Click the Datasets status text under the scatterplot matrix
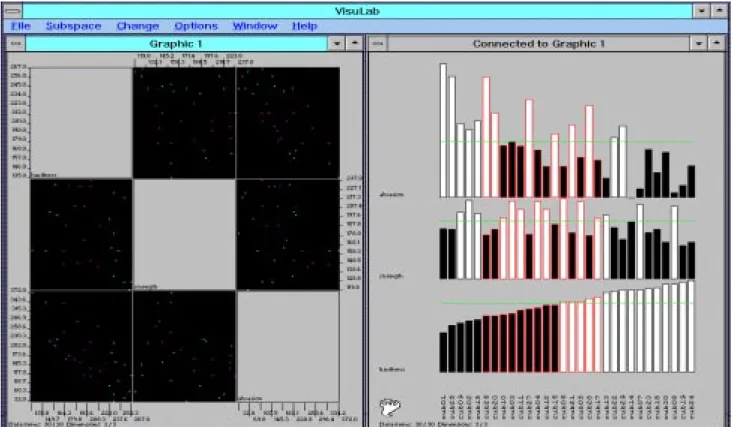 [x=62, y=424]
